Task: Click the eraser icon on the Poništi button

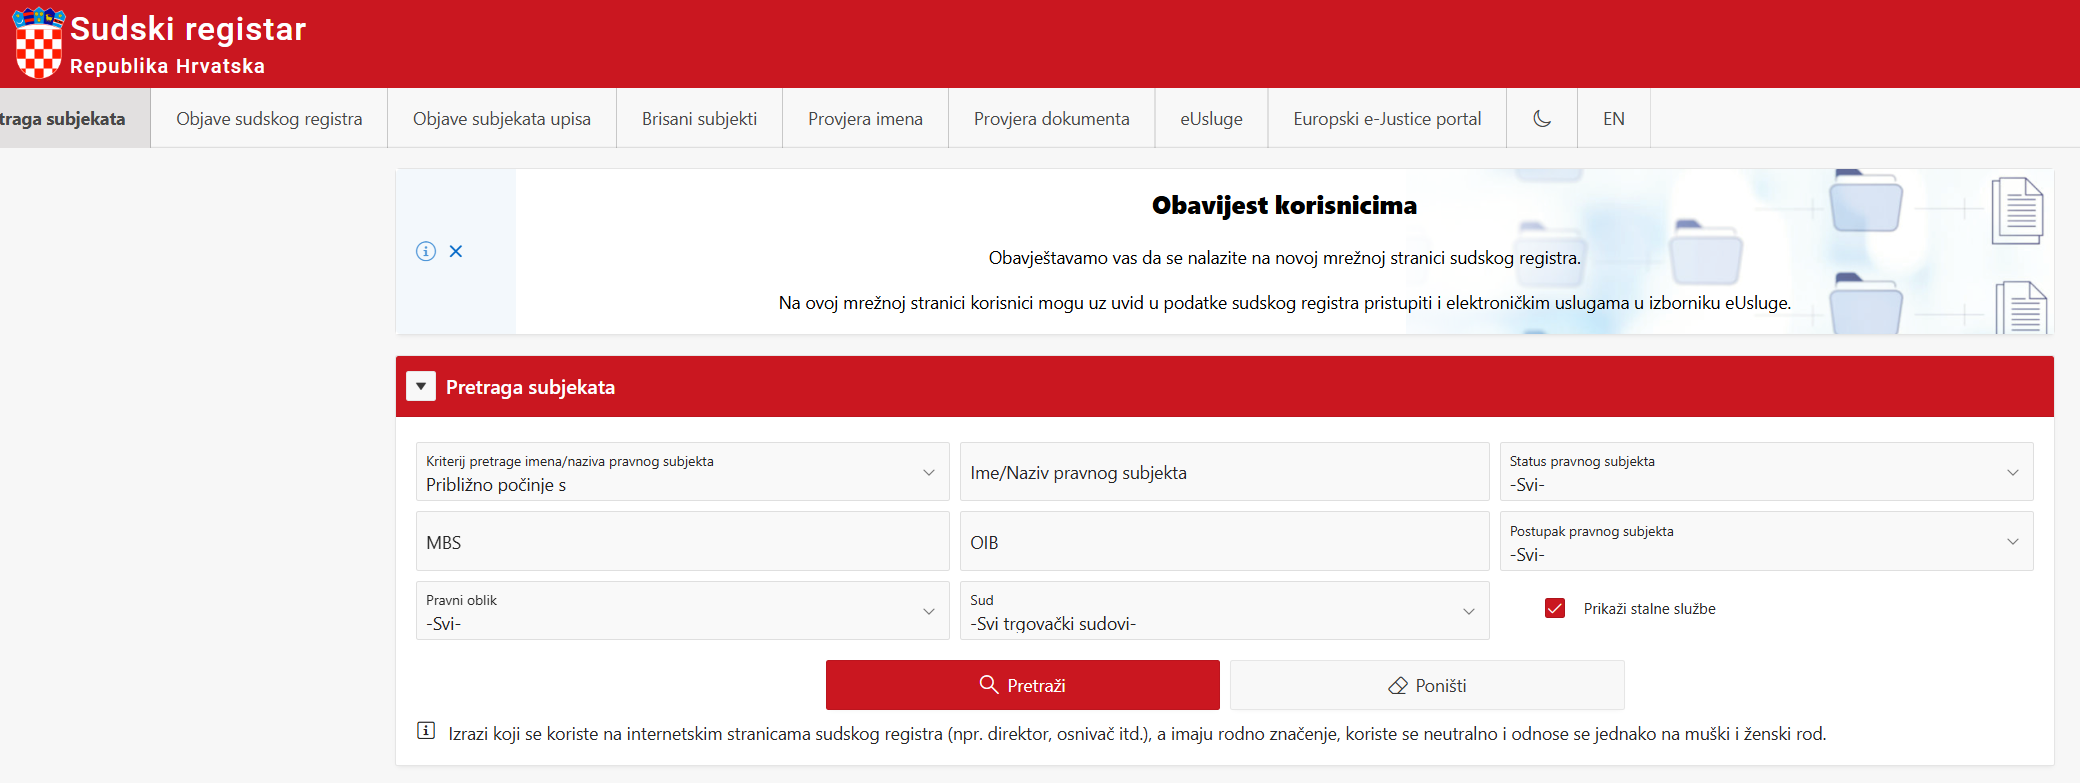Action: point(1397,686)
